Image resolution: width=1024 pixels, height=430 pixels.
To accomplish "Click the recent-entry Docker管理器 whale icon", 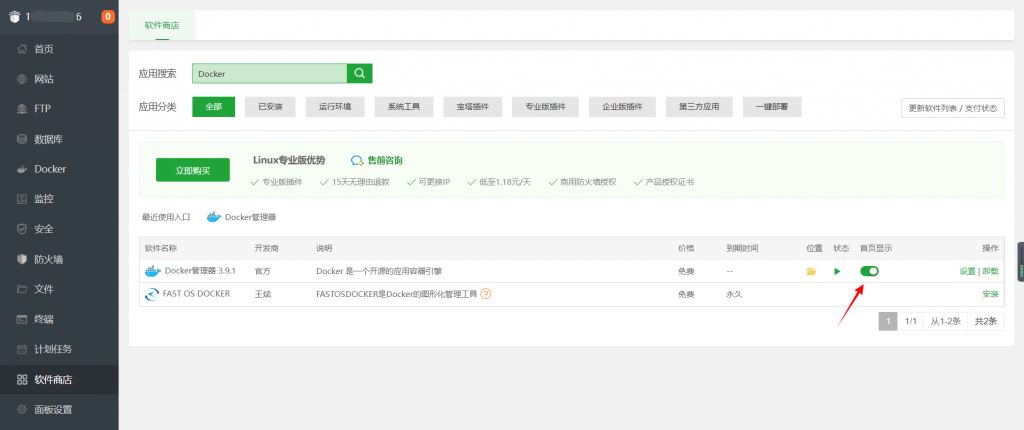I will pos(214,217).
